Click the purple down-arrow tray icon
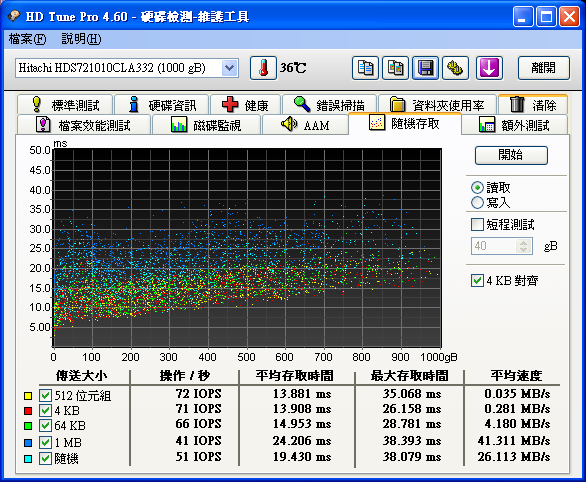586x482 pixels. point(489,68)
